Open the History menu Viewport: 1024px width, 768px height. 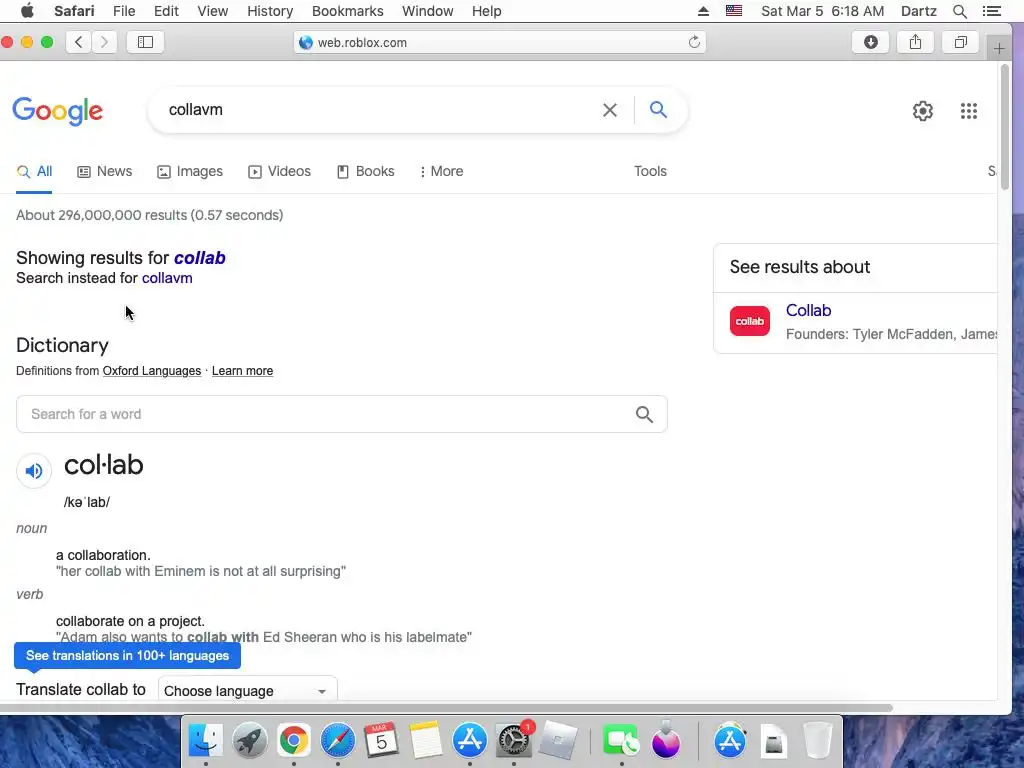click(x=270, y=11)
